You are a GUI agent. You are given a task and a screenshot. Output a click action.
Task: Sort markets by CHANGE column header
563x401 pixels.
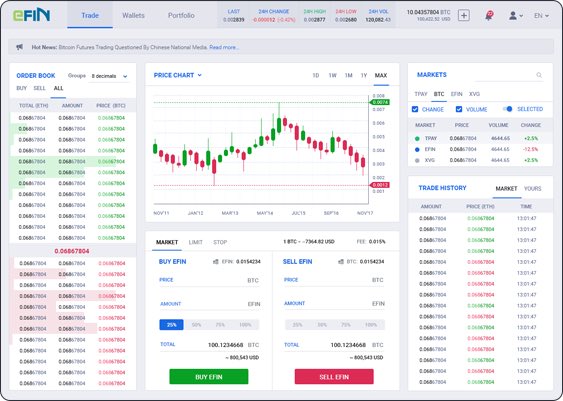pos(531,125)
